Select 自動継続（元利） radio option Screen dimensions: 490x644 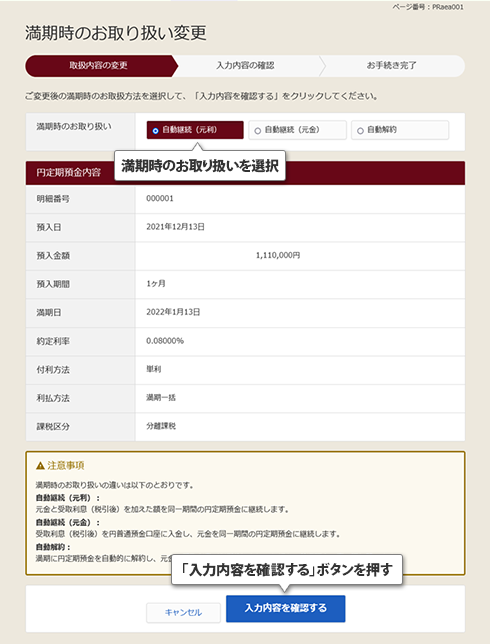pyautogui.click(x=195, y=130)
